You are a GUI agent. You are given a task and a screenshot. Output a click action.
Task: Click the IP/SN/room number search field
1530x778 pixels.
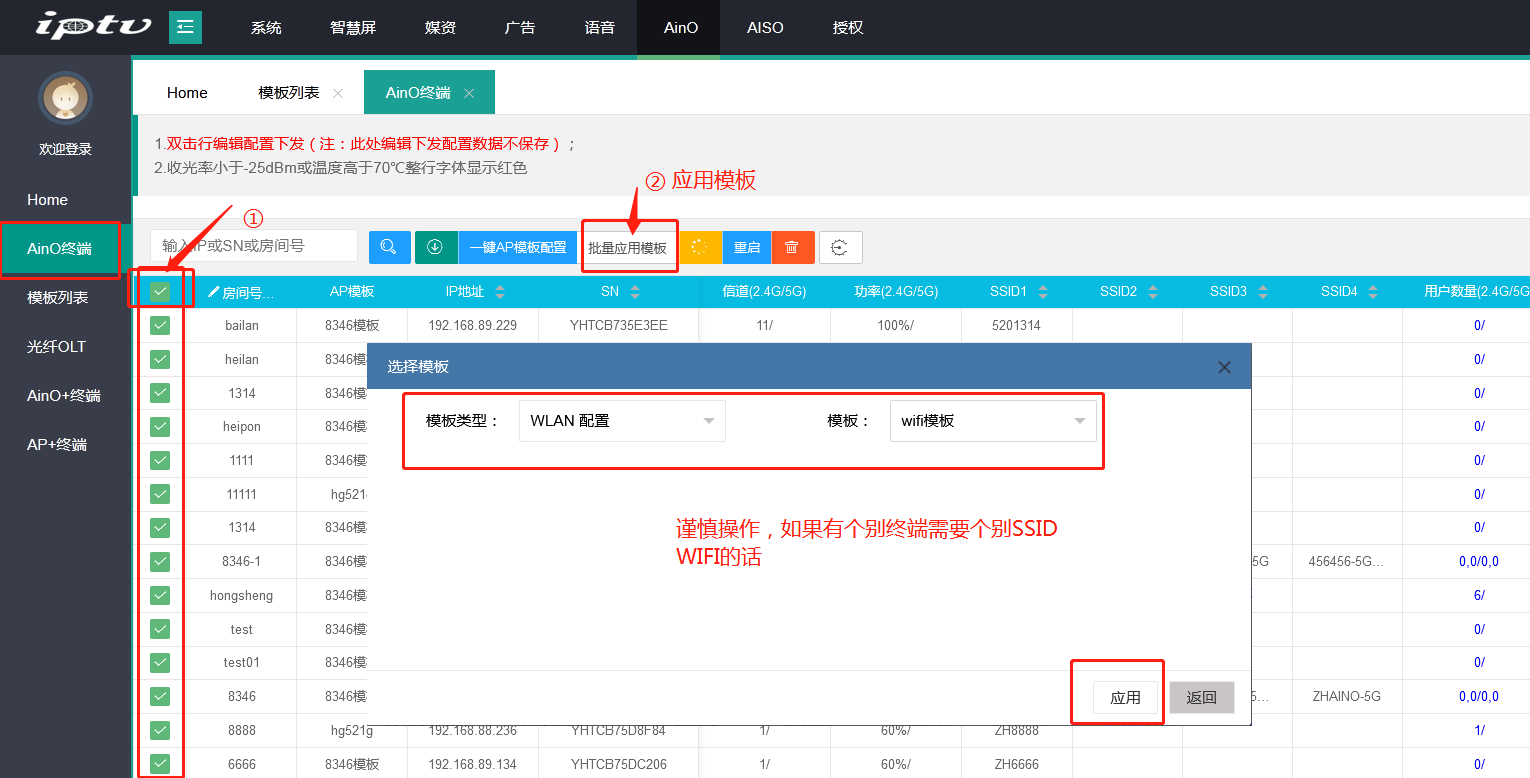pyautogui.click(x=254, y=246)
